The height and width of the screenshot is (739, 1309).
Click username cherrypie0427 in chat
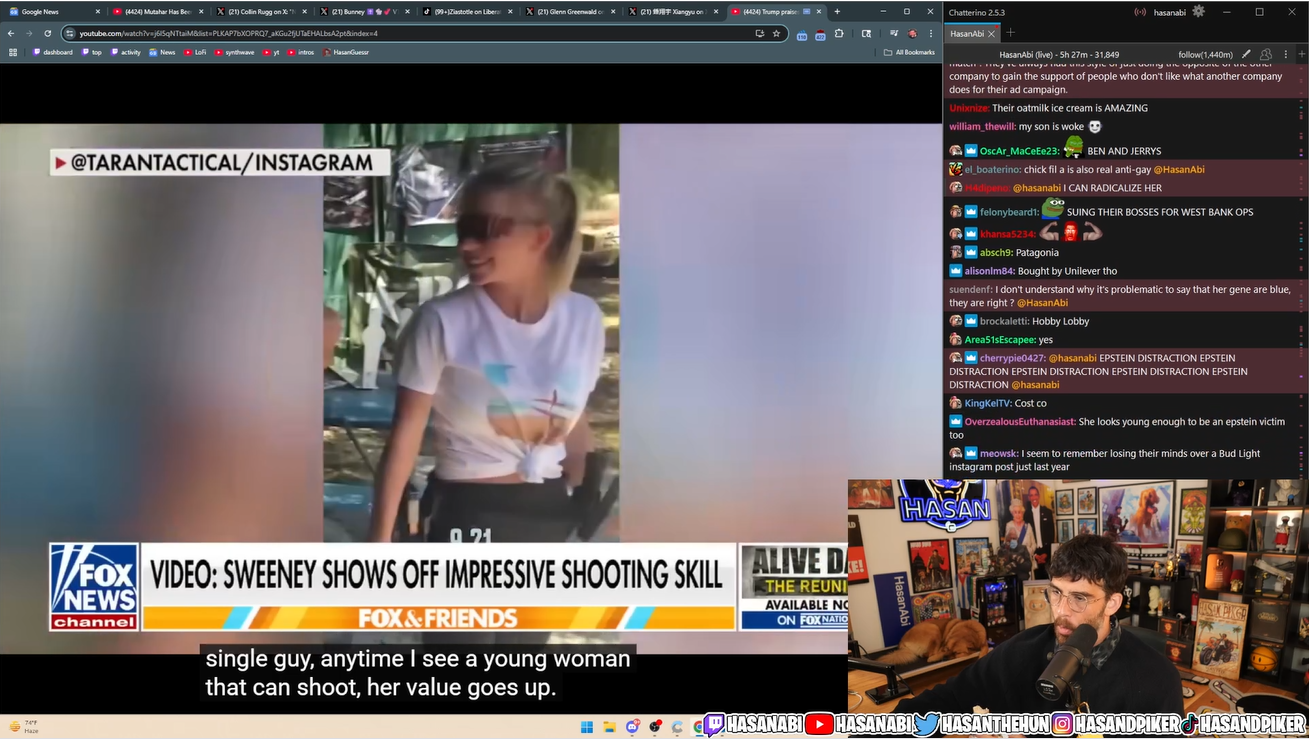(1012, 358)
